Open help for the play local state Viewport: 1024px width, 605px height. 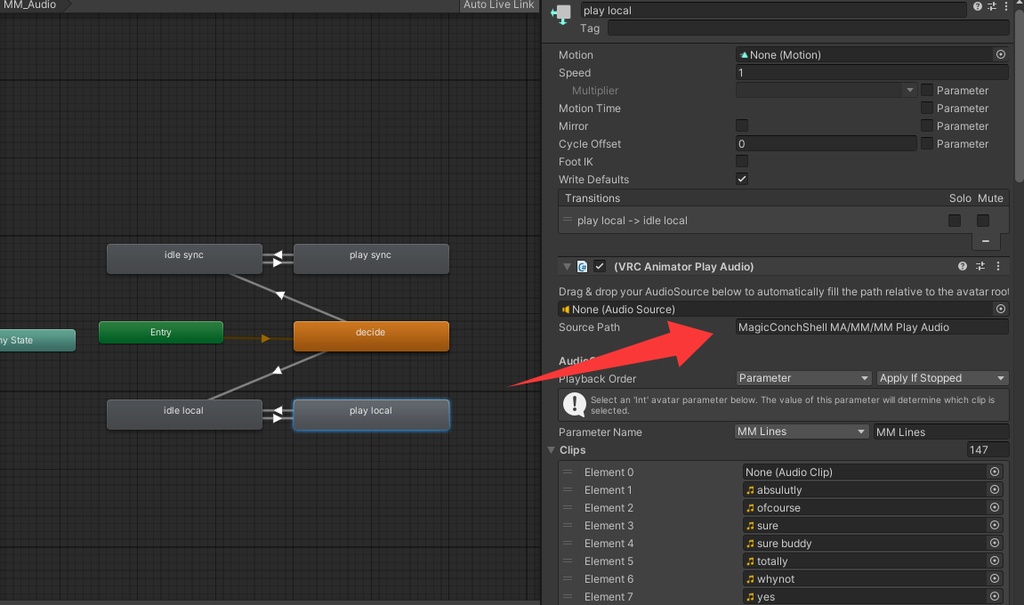click(977, 7)
